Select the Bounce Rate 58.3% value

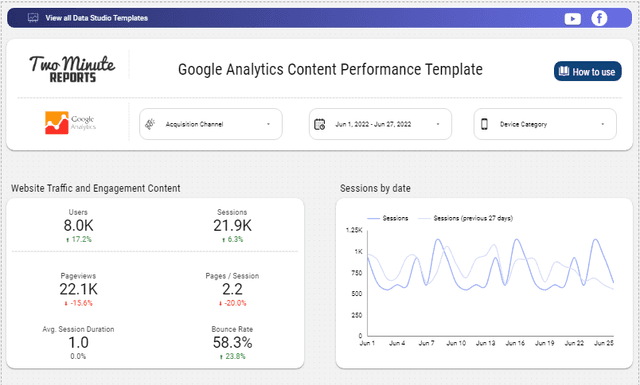click(232, 343)
